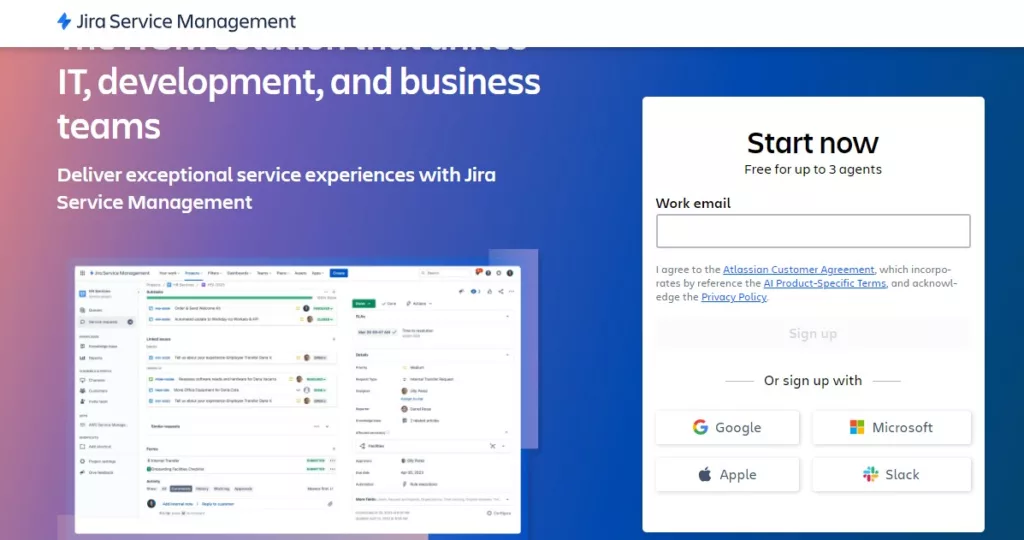This screenshot has width=1024, height=540.
Task: Open the Atlassian Customer Agreement link
Action: [x=798, y=269]
